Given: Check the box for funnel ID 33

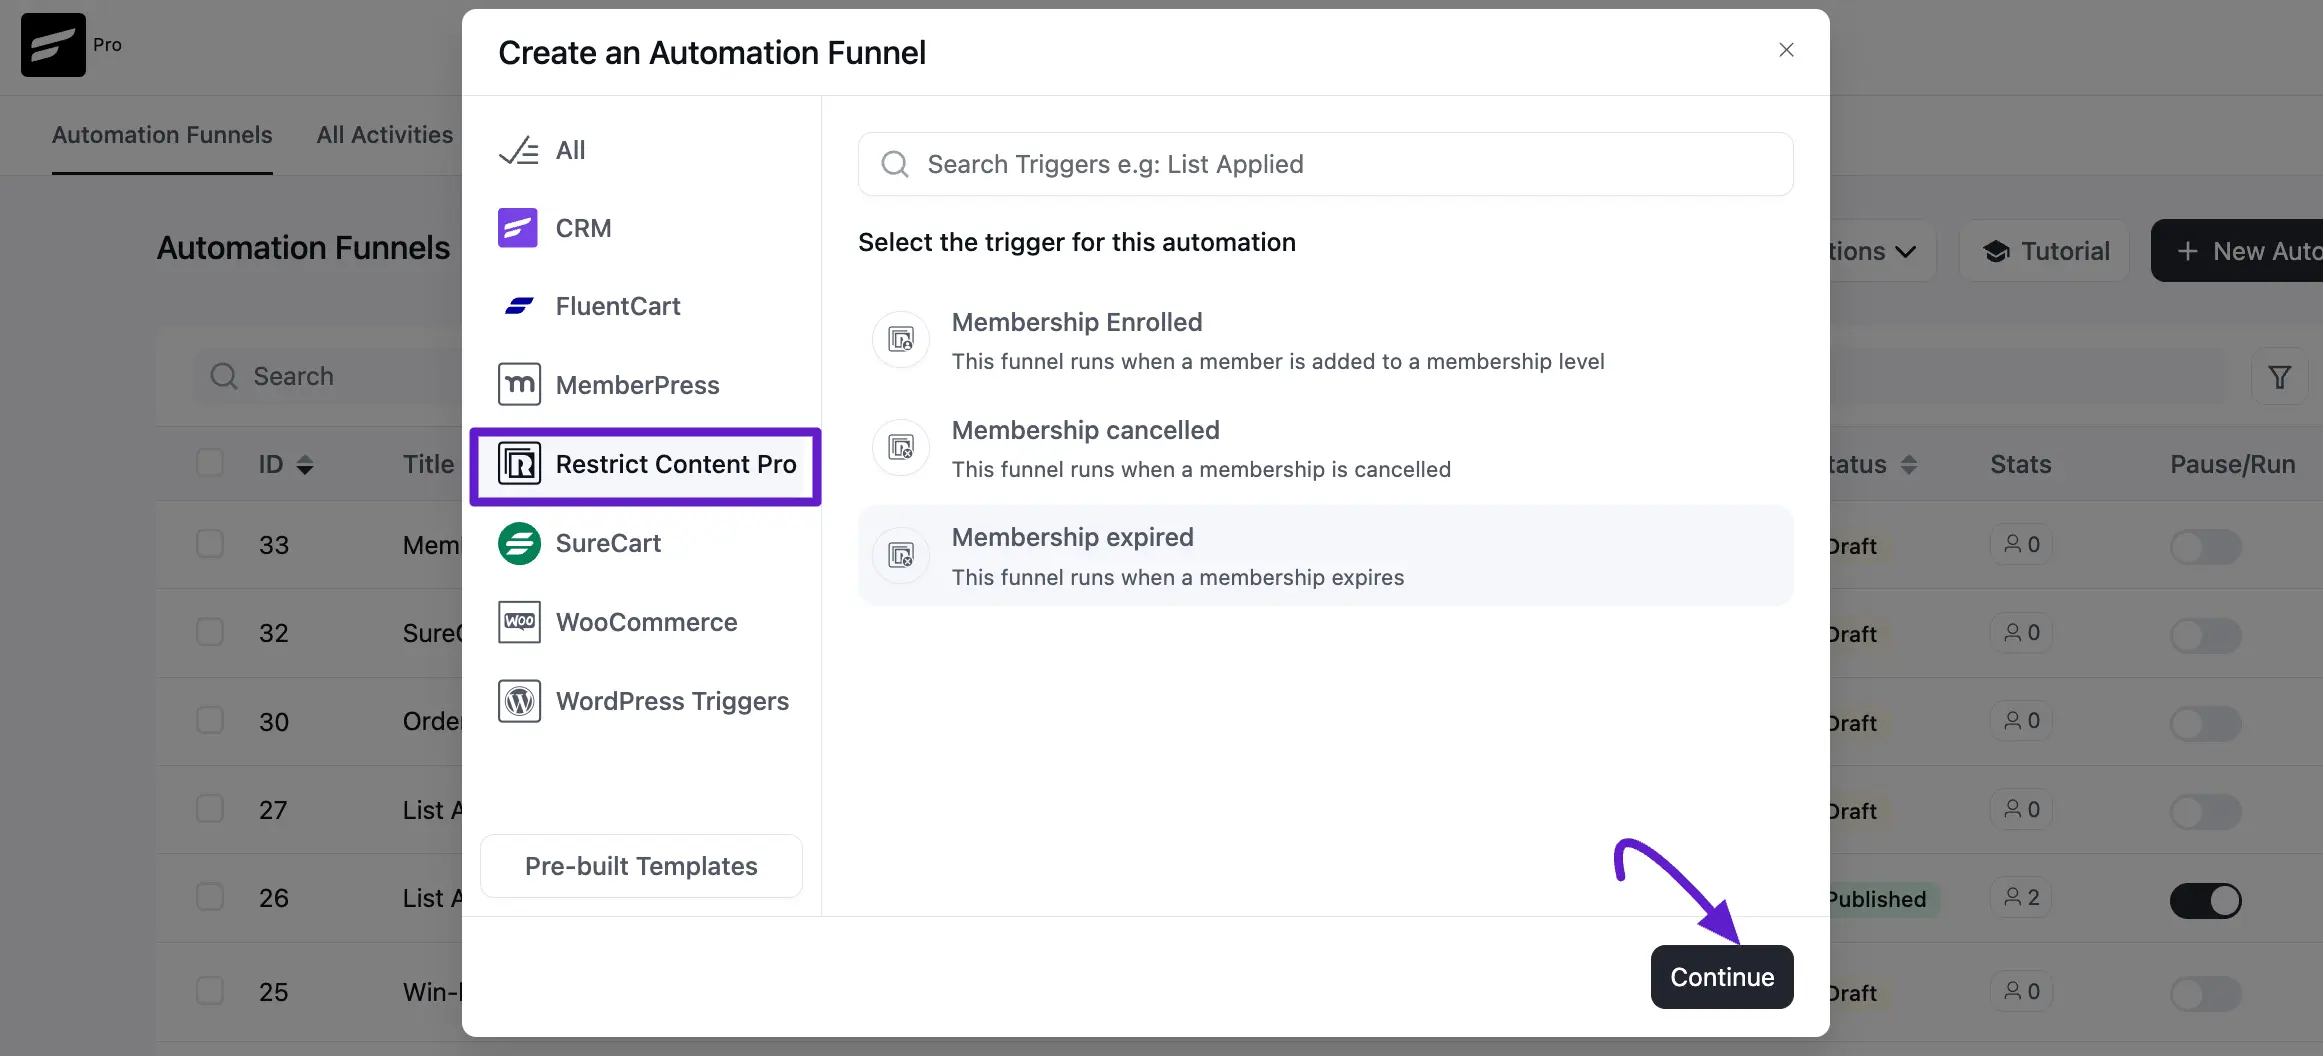Looking at the screenshot, I should pos(210,544).
